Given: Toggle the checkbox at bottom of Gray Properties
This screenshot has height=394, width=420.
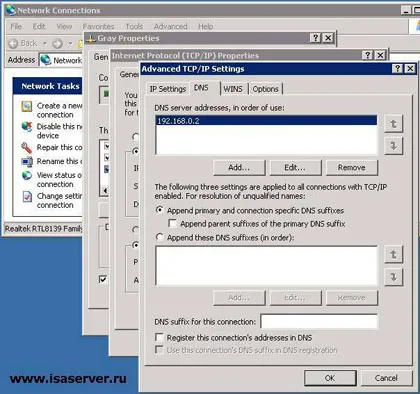Looking at the screenshot, I should [103, 279].
